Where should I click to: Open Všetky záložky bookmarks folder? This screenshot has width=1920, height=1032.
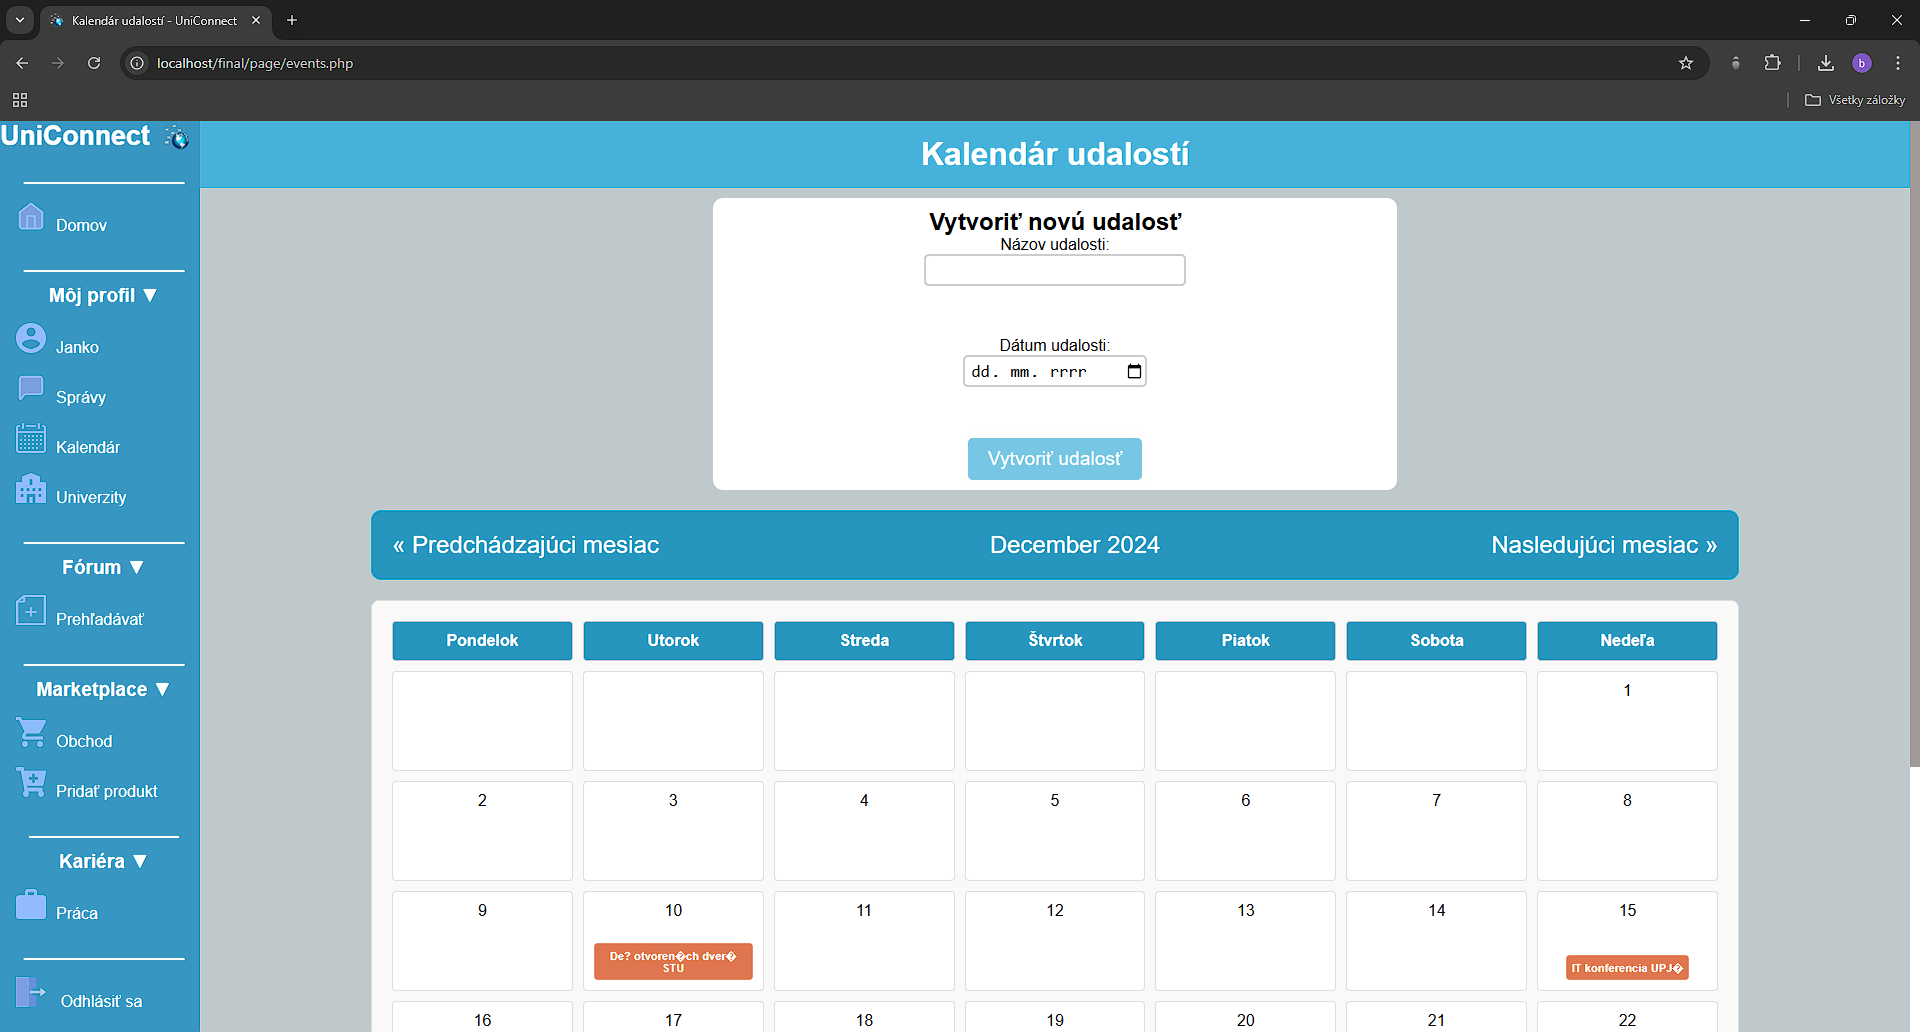coord(1855,100)
